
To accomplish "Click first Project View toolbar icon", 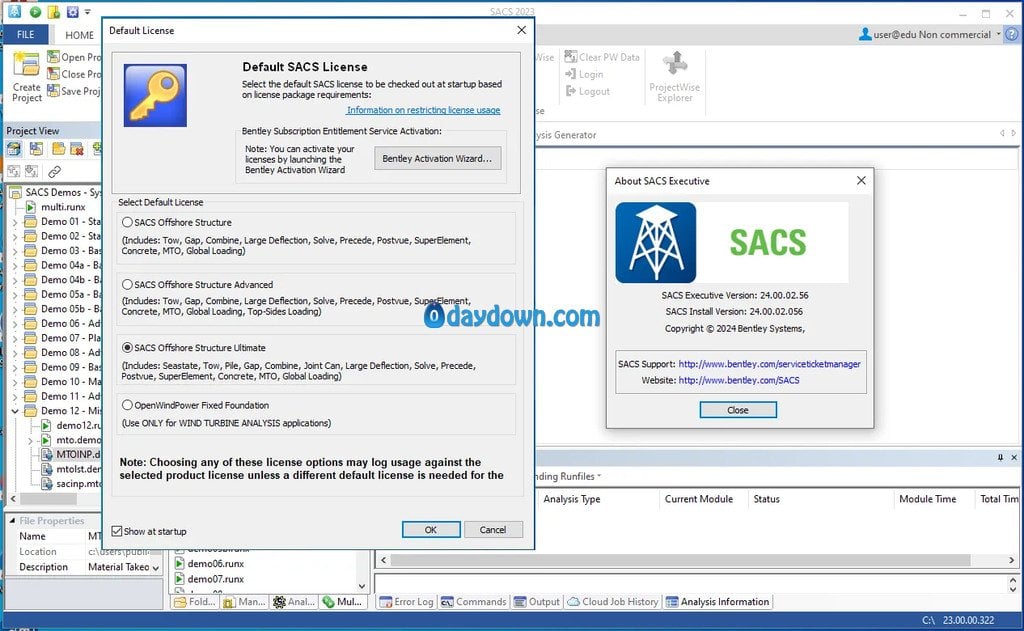I will (x=14, y=149).
